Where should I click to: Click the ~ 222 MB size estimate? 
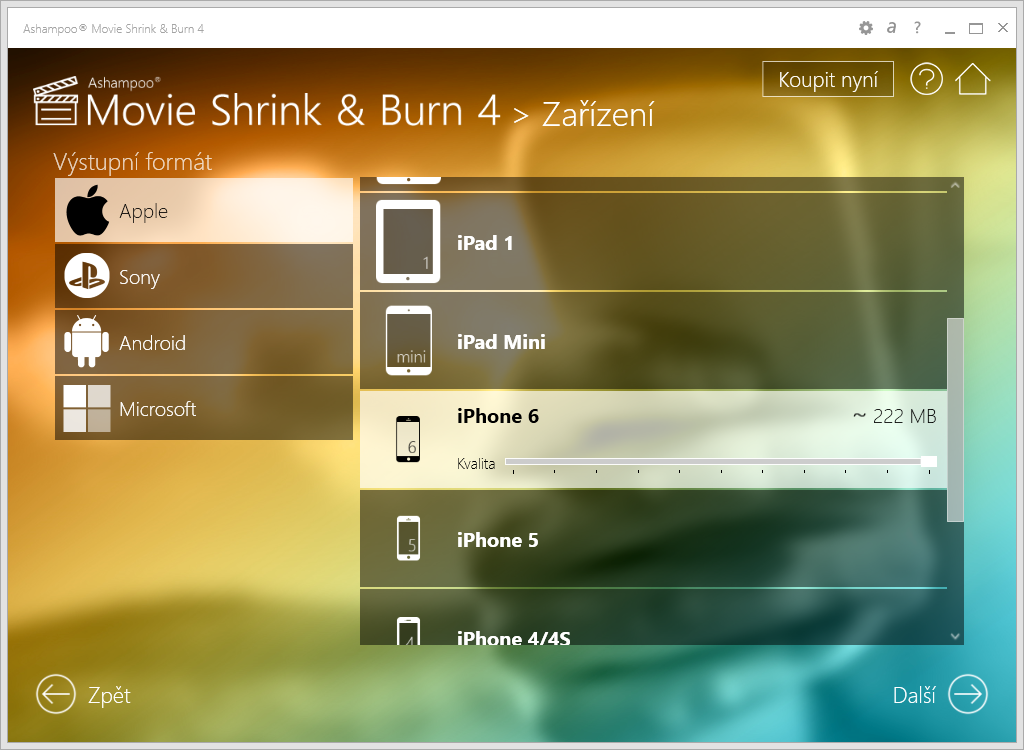[895, 416]
